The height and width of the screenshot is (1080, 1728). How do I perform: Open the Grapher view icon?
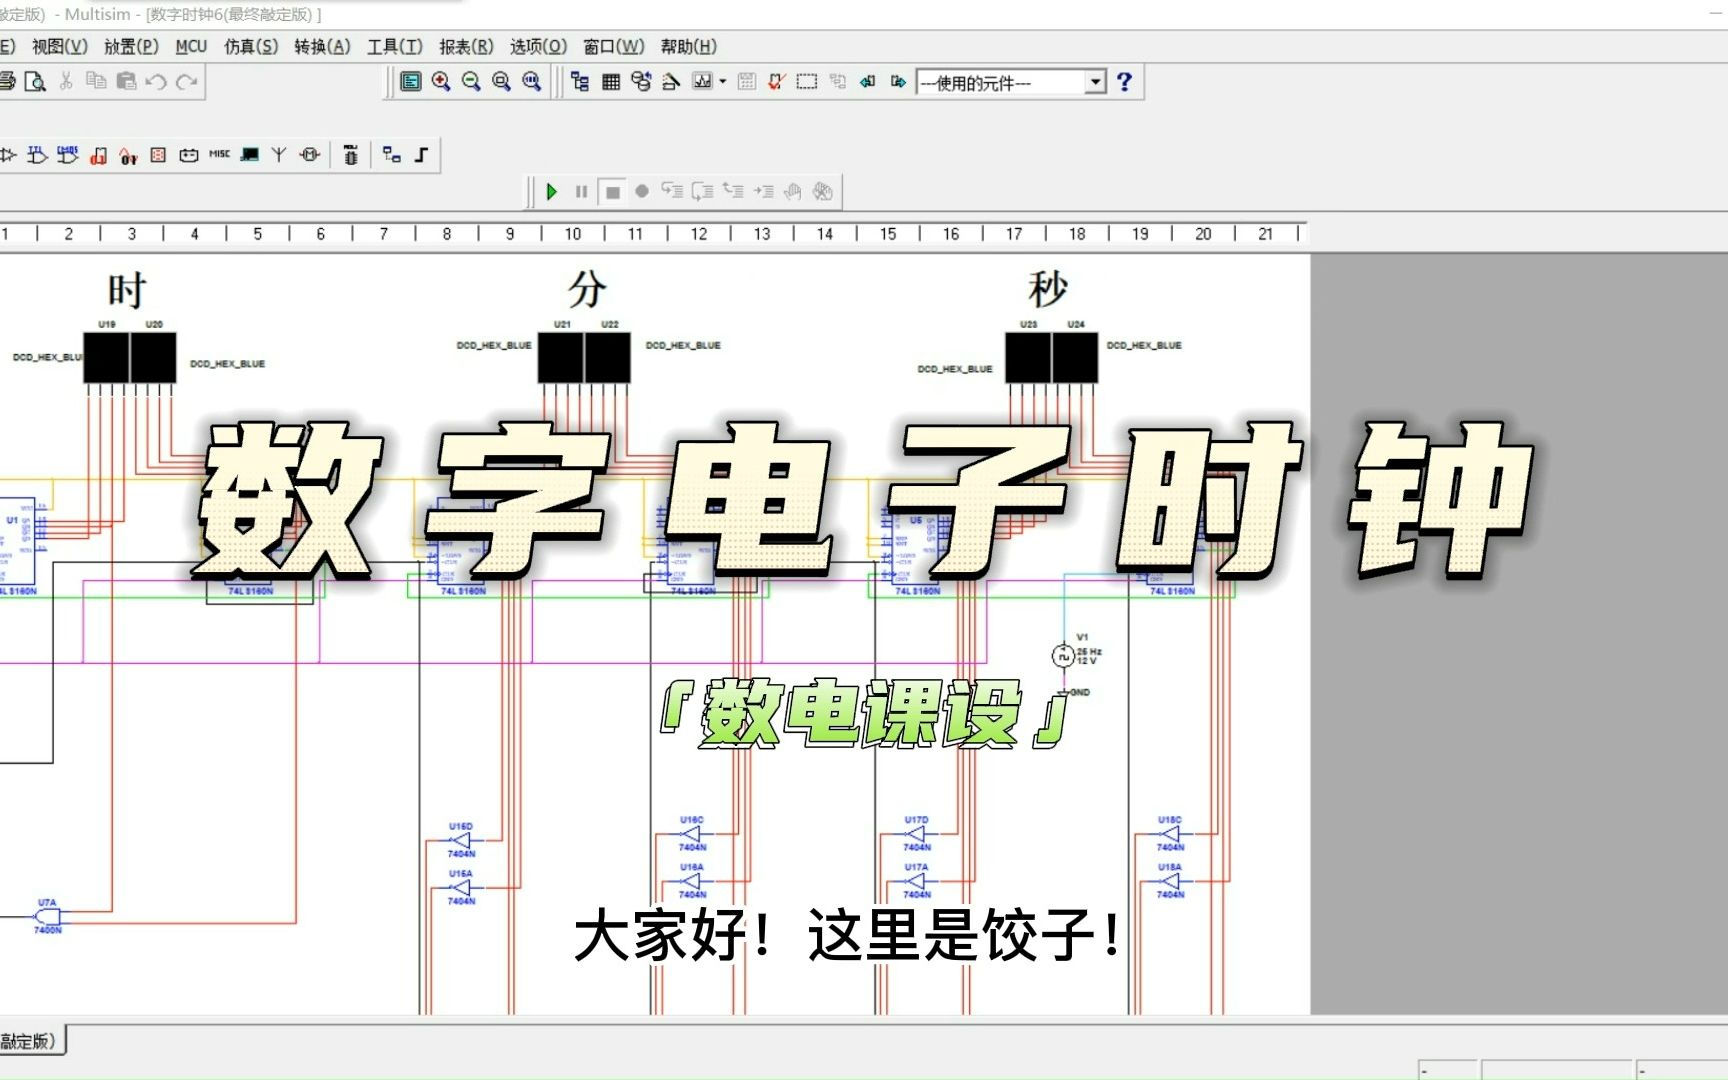click(x=704, y=81)
